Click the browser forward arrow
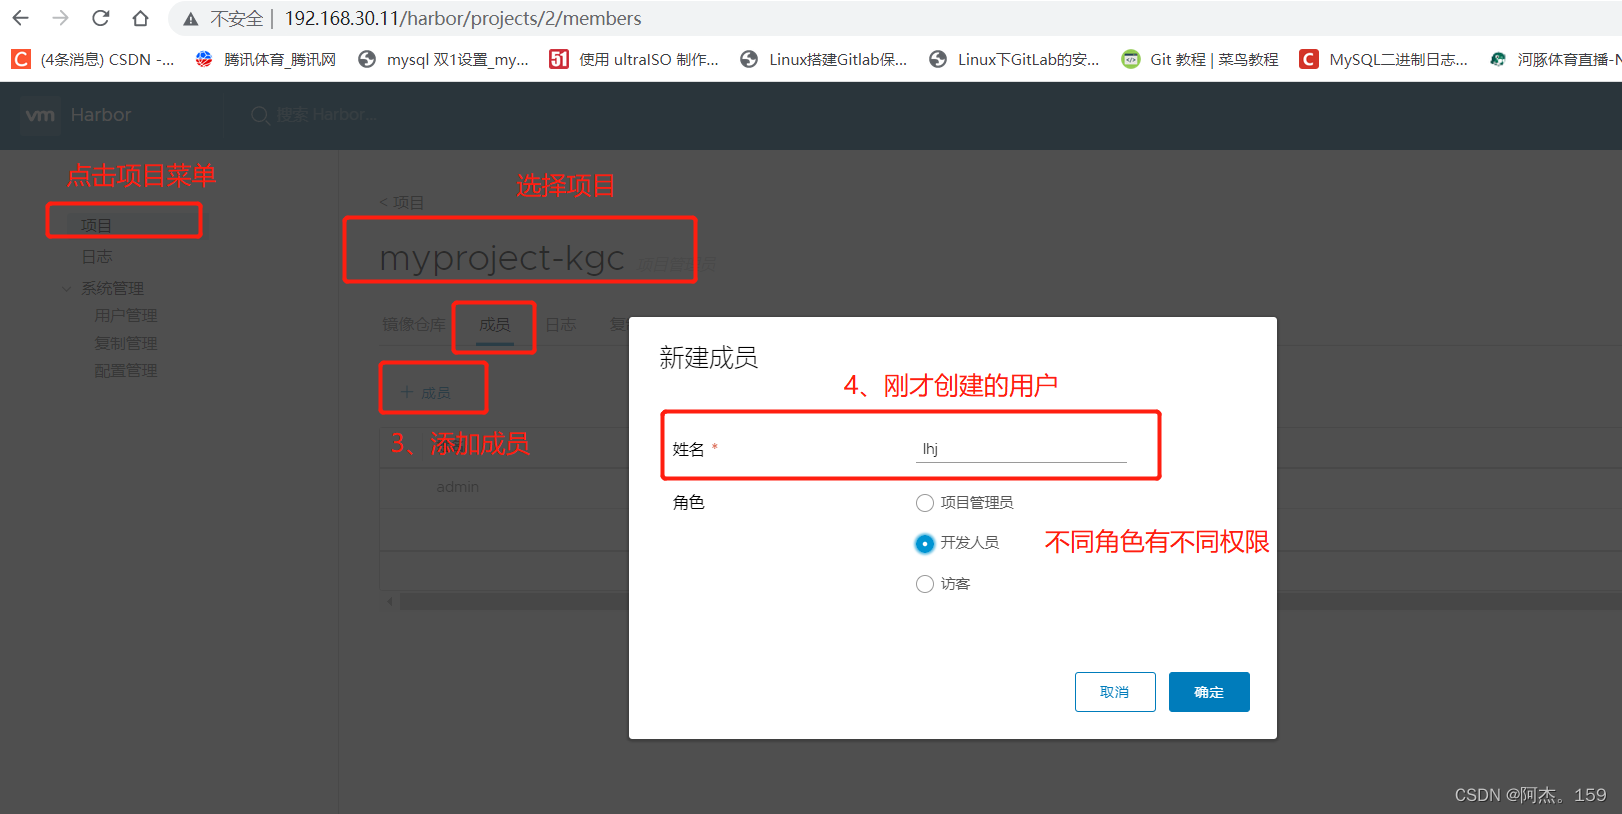Image resolution: width=1622 pixels, height=814 pixels. [x=60, y=18]
